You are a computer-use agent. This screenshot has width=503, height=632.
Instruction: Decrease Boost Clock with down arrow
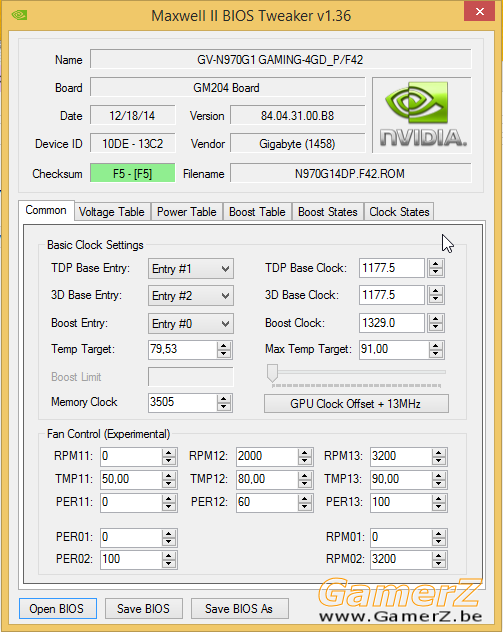click(x=435, y=327)
